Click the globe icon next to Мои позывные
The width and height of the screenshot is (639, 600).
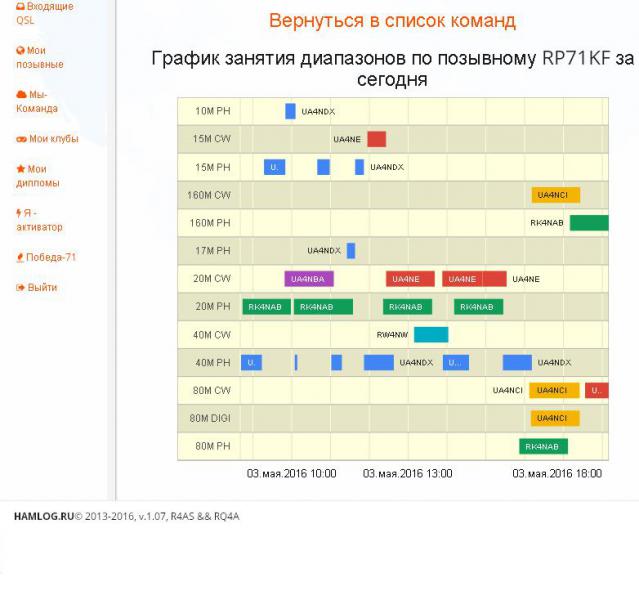click(x=20, y=50)
